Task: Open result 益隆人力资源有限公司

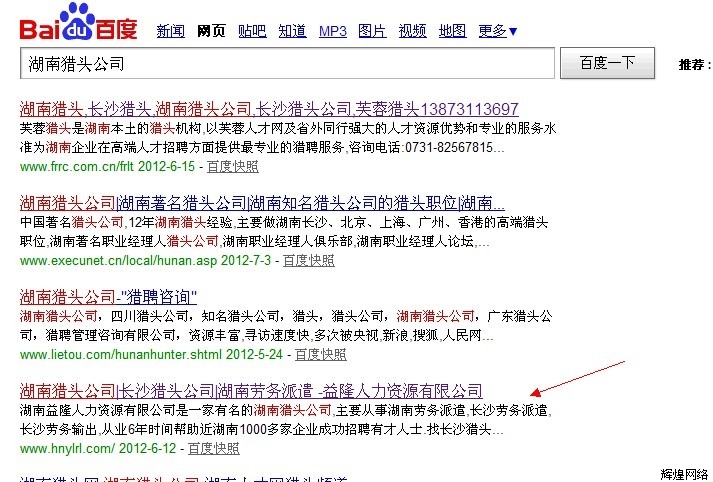Action: pyautogui.click(x=251, y=391)
